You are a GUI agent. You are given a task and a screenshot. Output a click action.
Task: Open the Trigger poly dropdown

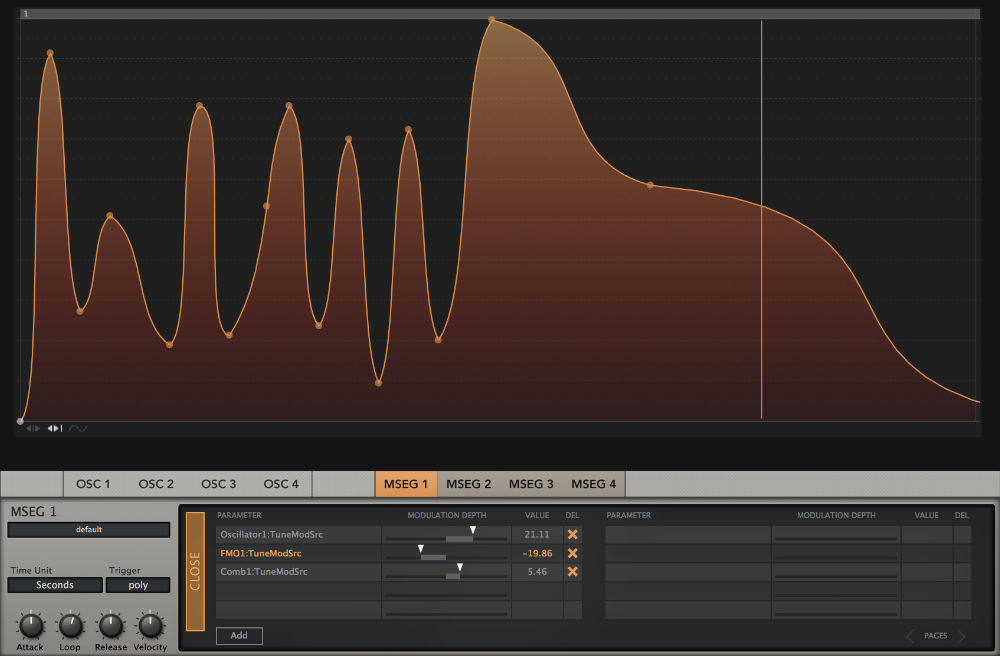tap(137, 585)
